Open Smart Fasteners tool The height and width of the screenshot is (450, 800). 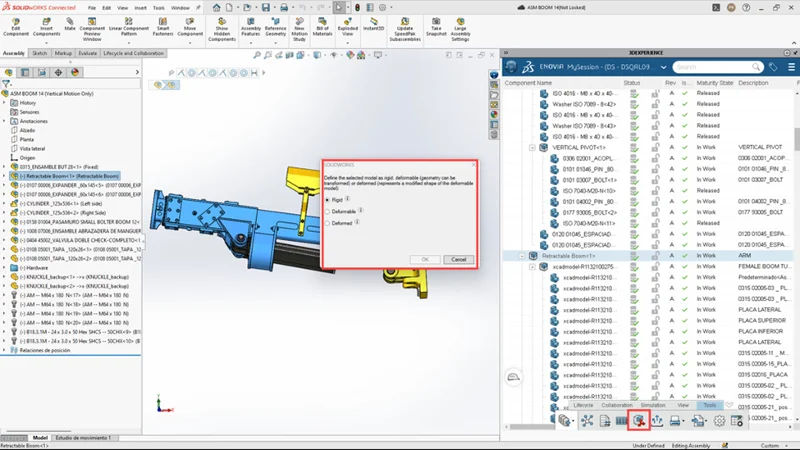[163, 24]
